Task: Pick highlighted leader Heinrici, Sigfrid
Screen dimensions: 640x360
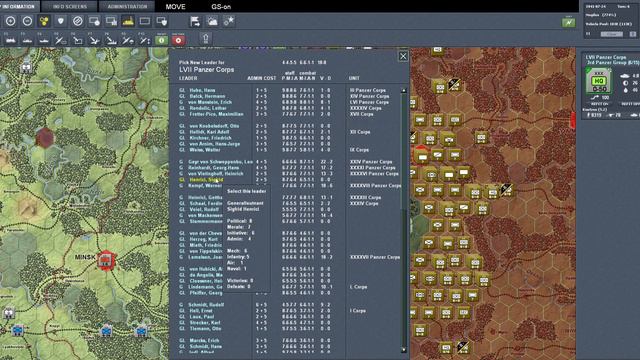Action: [x=206, y=180]
